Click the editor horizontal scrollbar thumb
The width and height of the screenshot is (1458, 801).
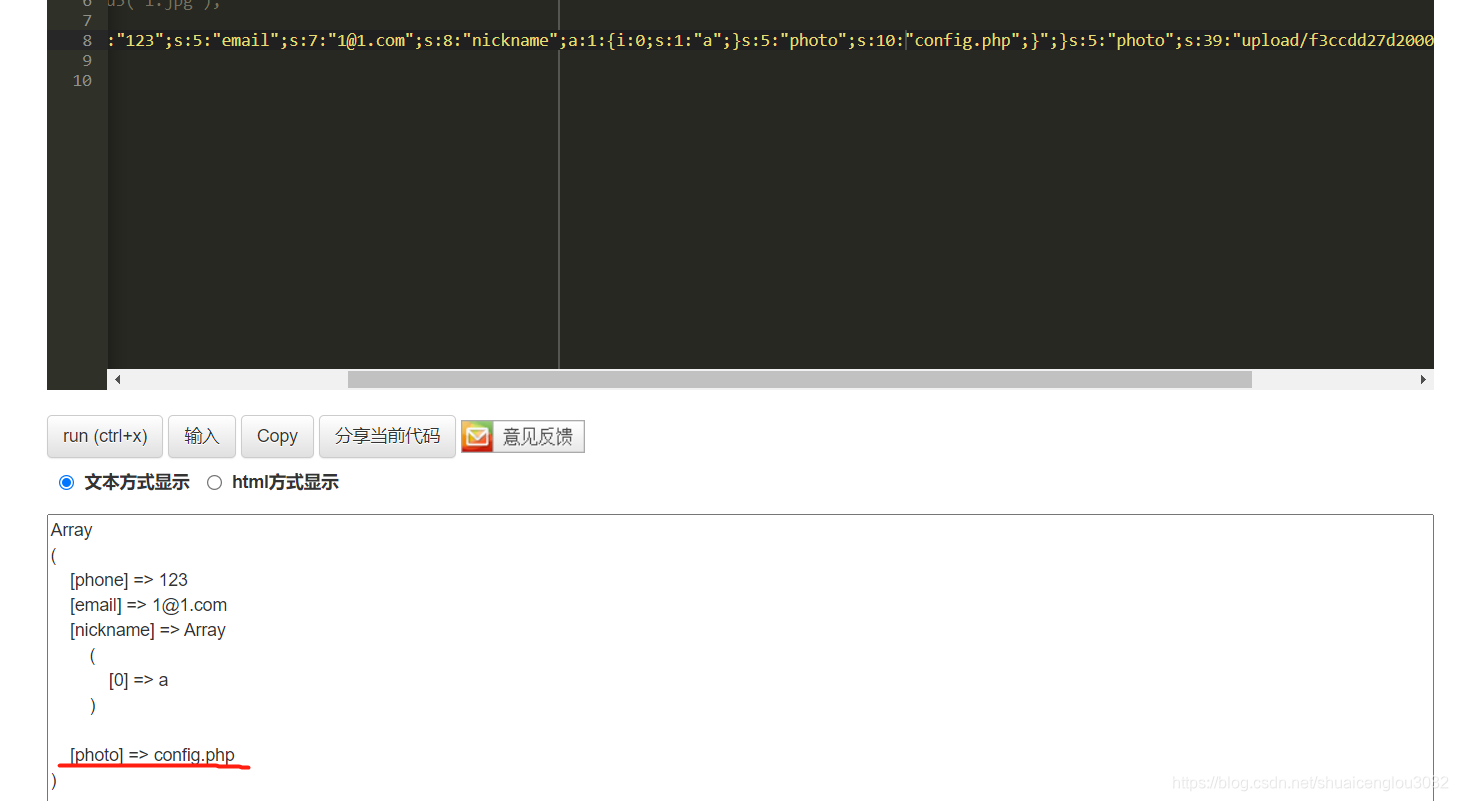coord(799,380)
